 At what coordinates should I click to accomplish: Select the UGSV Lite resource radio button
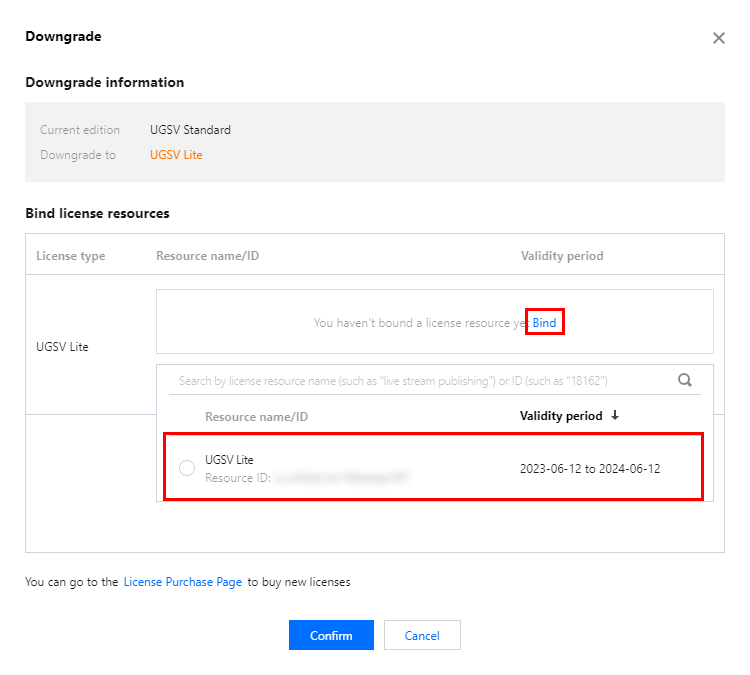[187, 468]
